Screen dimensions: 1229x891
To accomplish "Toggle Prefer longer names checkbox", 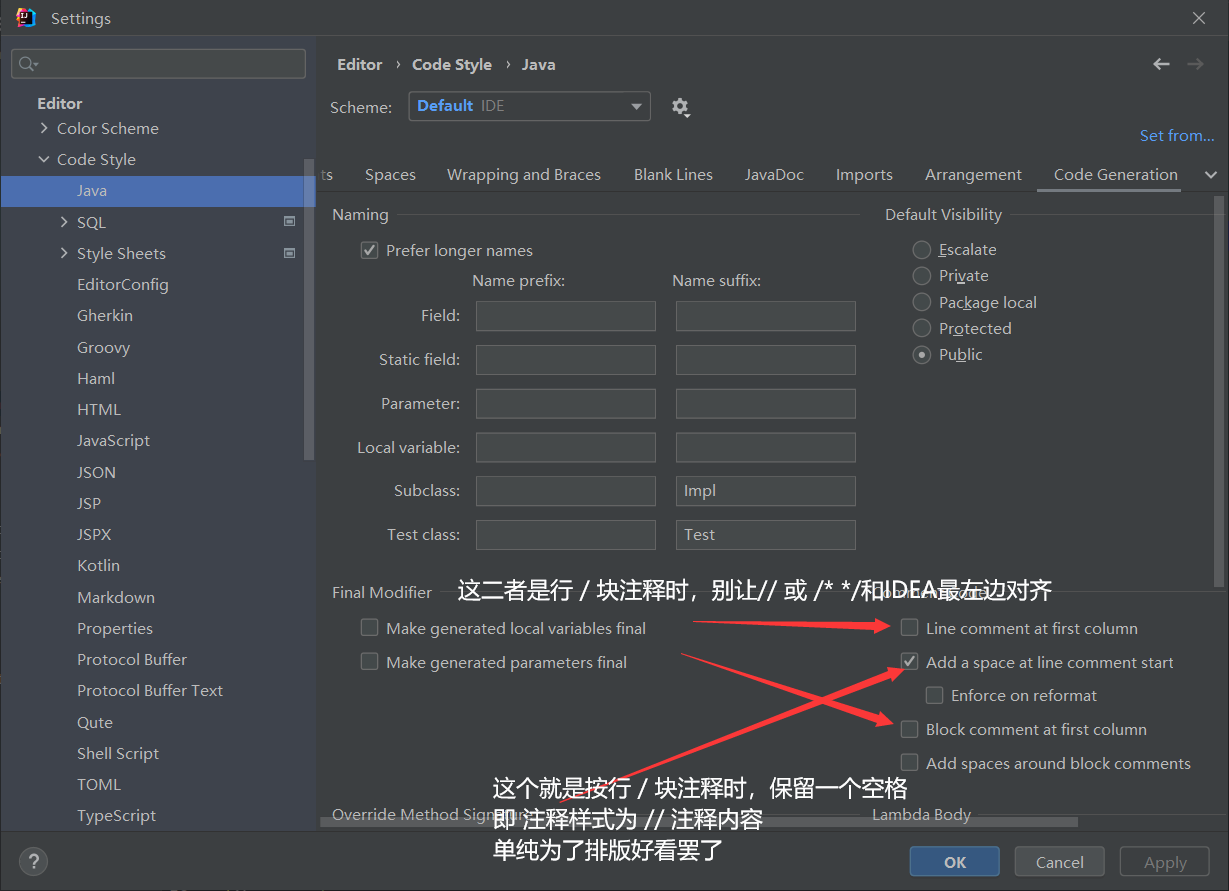I will pos(369,250).
